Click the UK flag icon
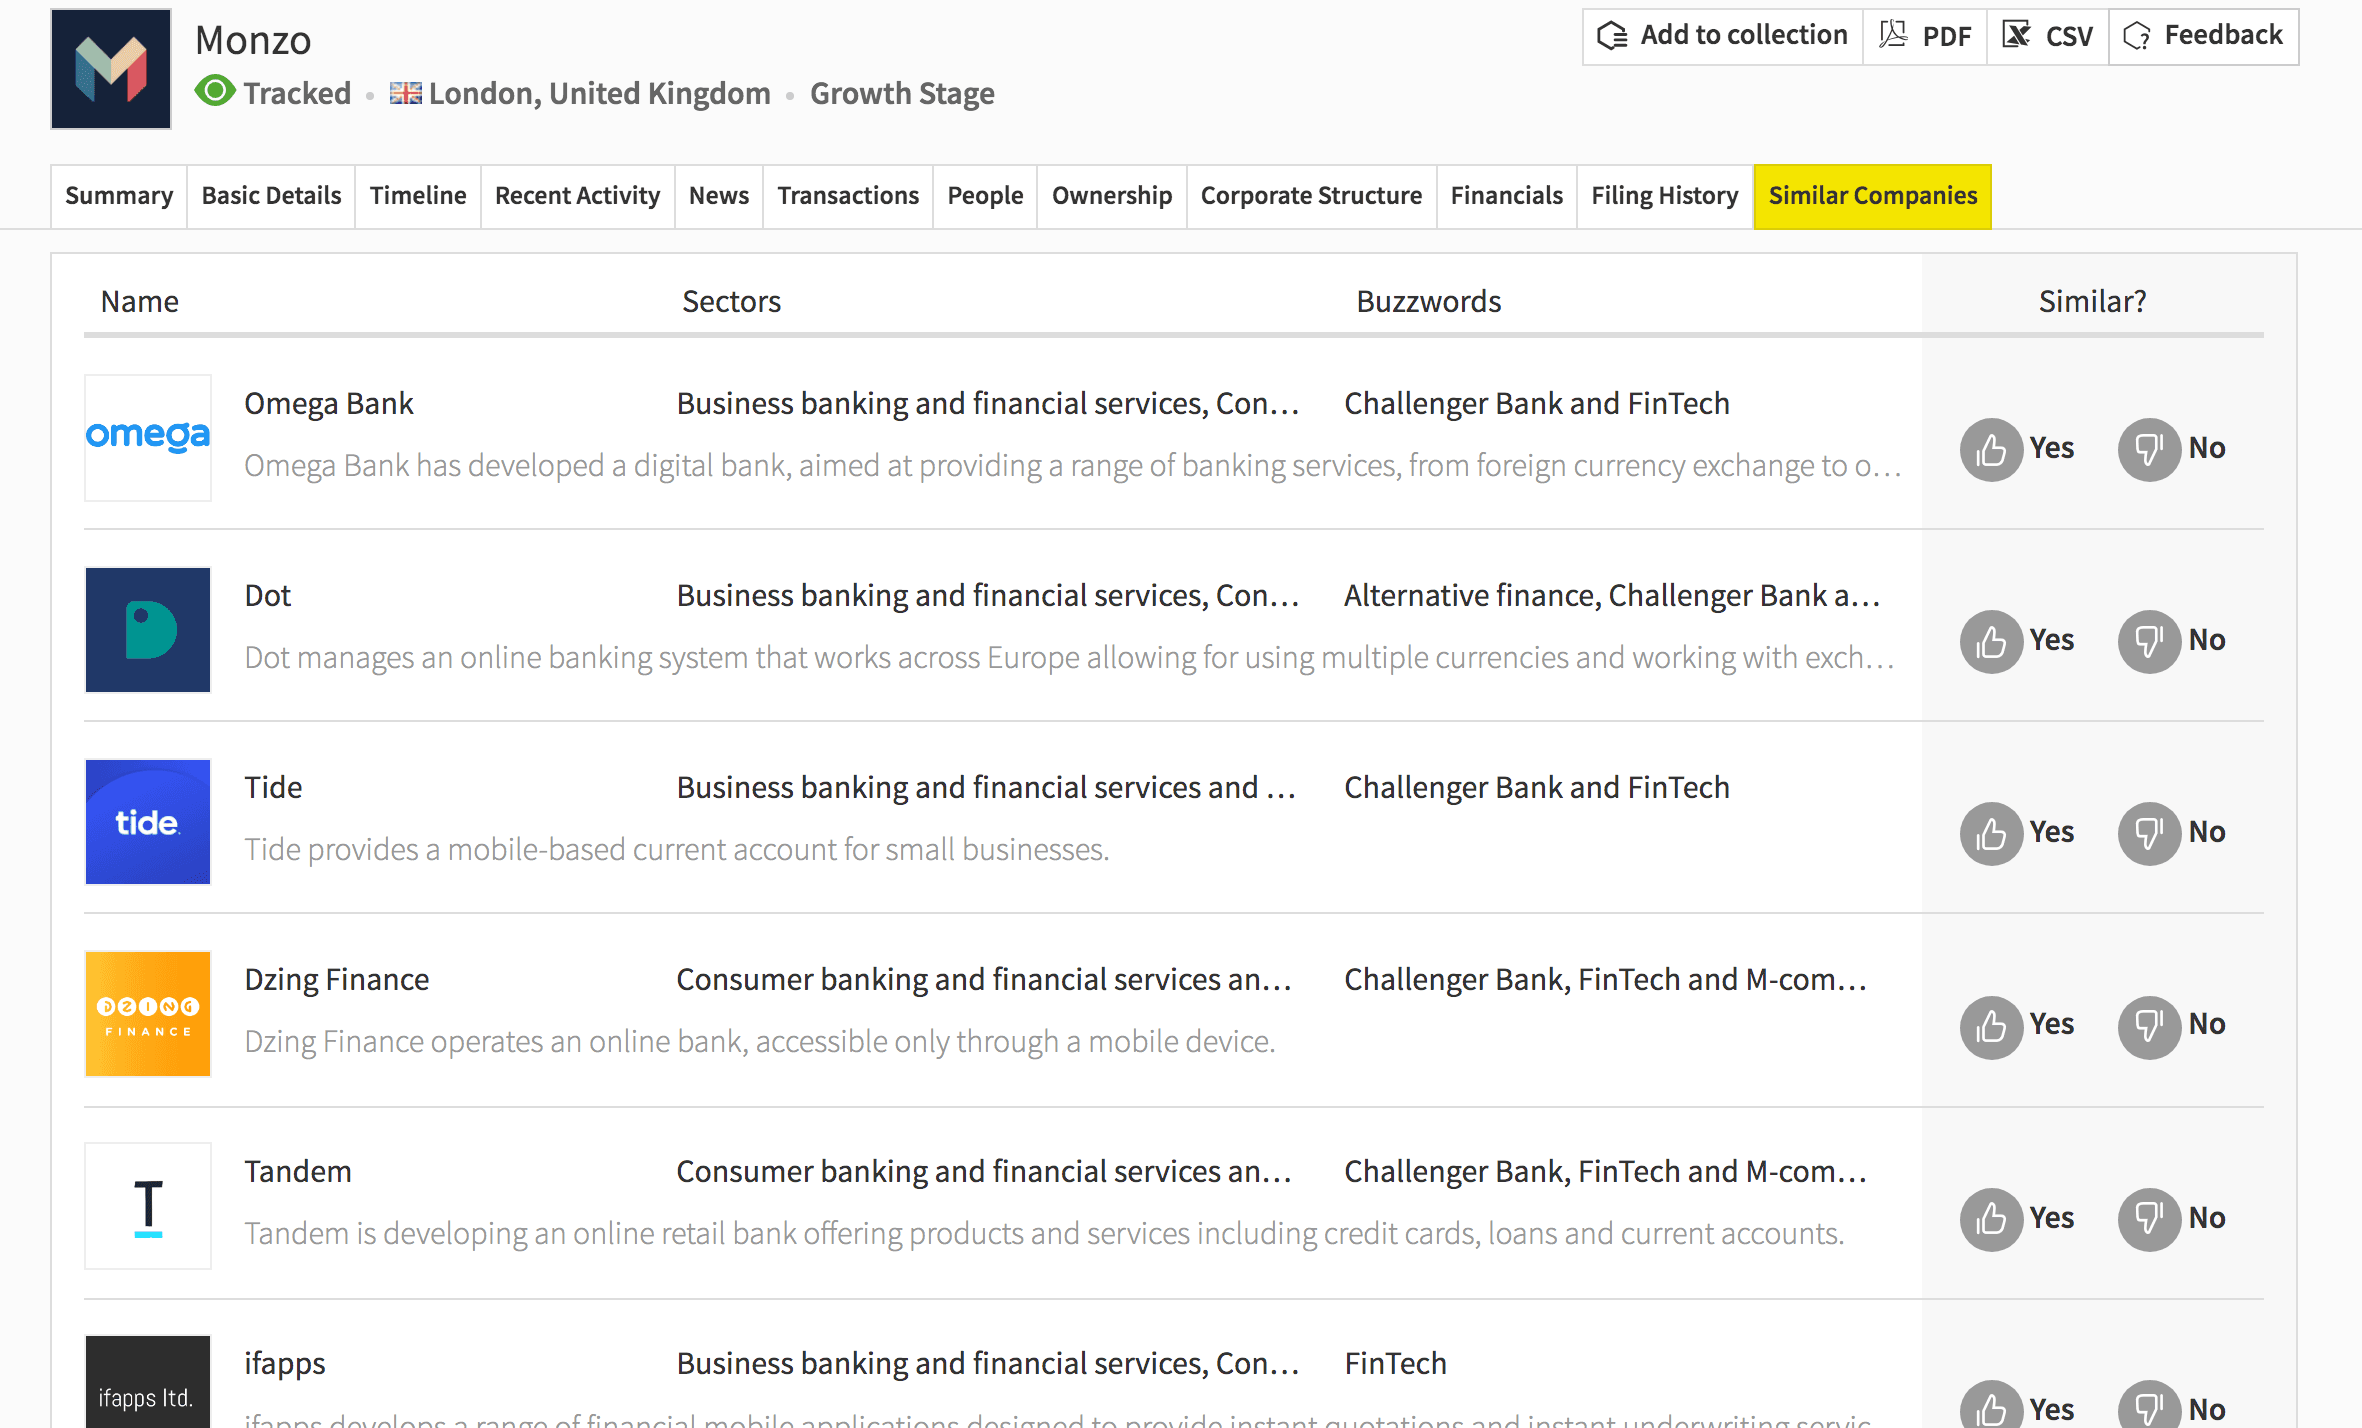The image size is (2362, 1428). point(405,93)
